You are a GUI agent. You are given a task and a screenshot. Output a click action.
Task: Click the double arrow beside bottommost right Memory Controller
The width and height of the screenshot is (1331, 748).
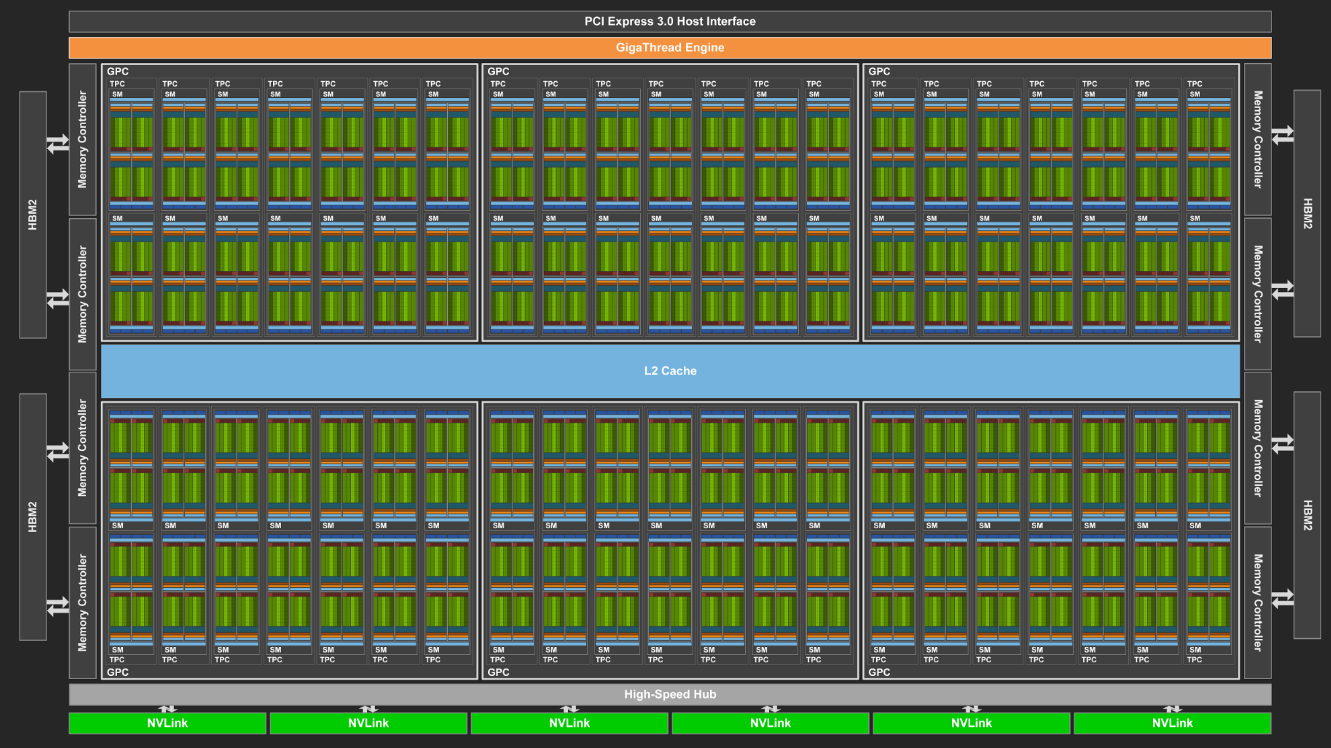pos(1283,598)
